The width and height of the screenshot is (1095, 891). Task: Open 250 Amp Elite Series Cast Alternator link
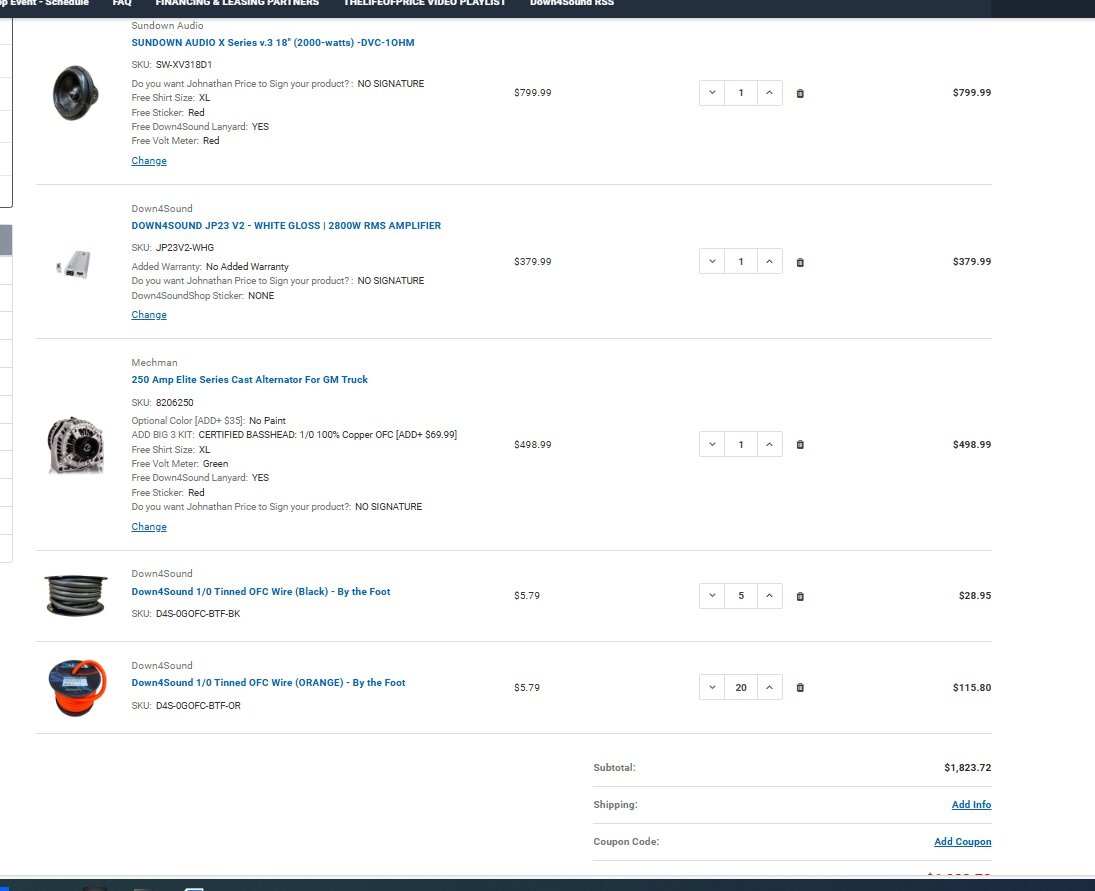(x=249, y=380)
